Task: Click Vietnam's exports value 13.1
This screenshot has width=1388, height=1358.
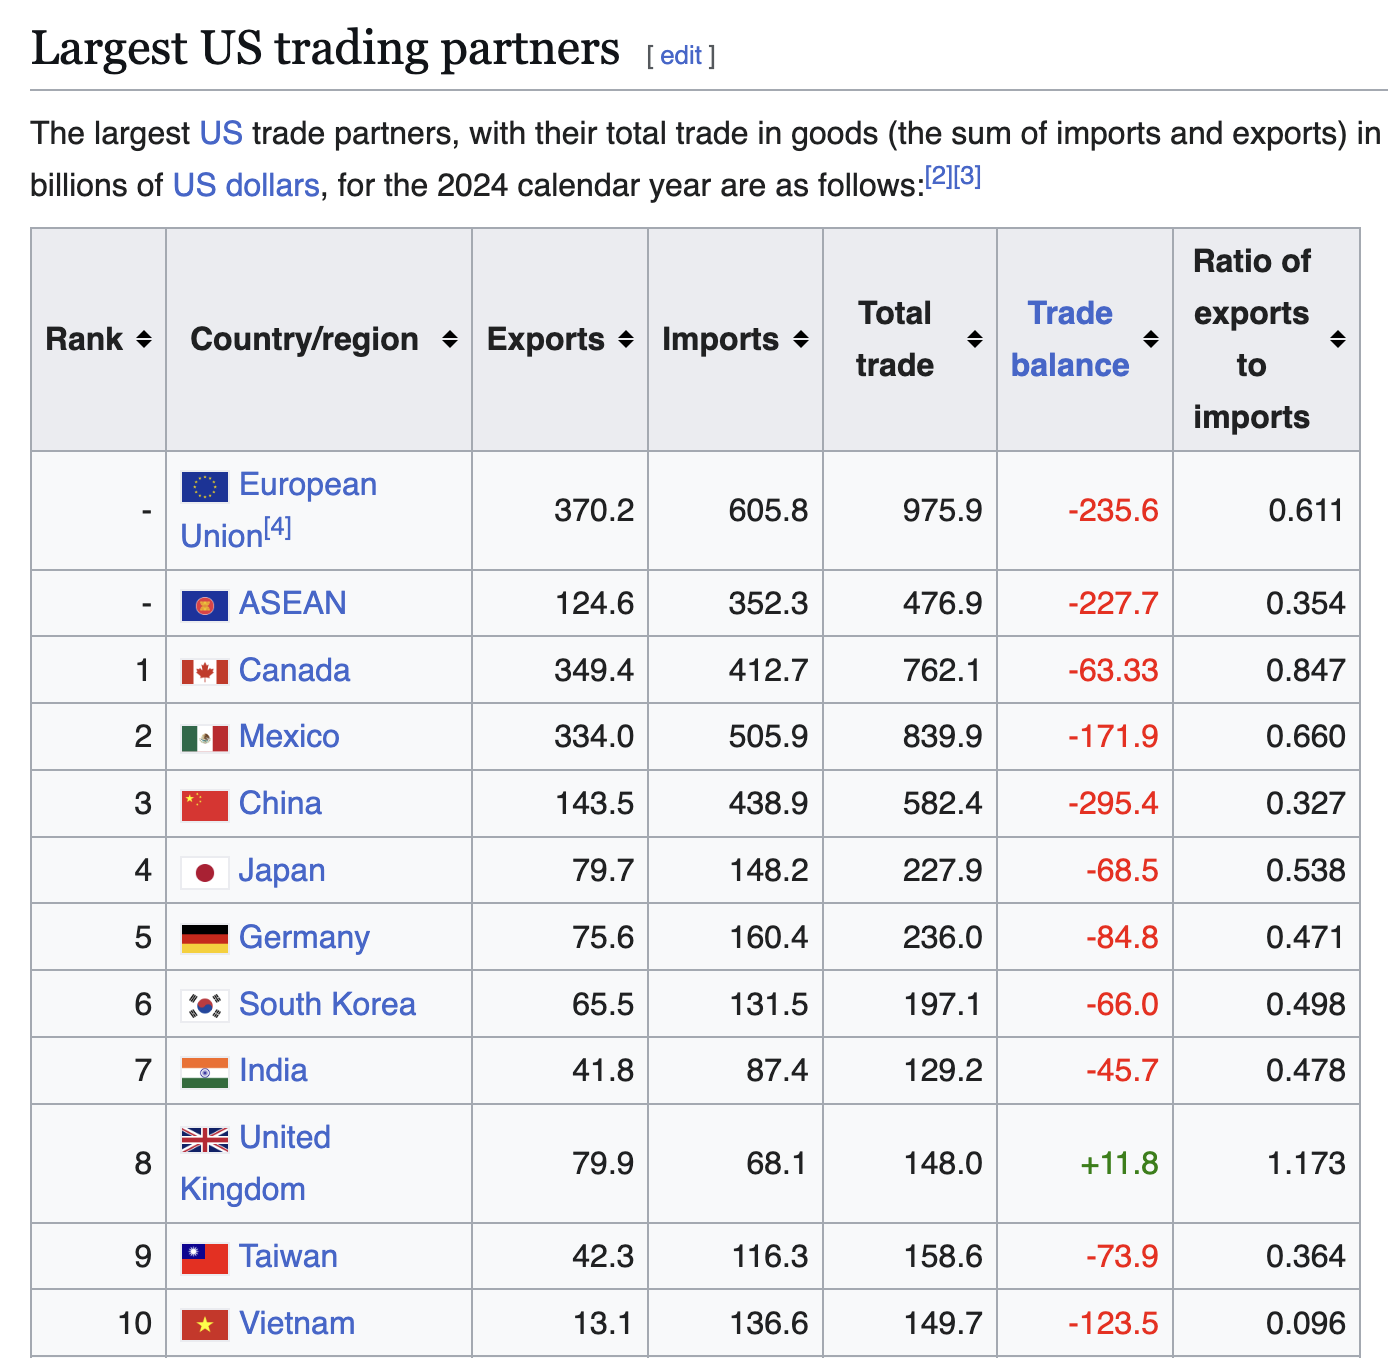Action: pyautogui.click(x=603, y=1323)
